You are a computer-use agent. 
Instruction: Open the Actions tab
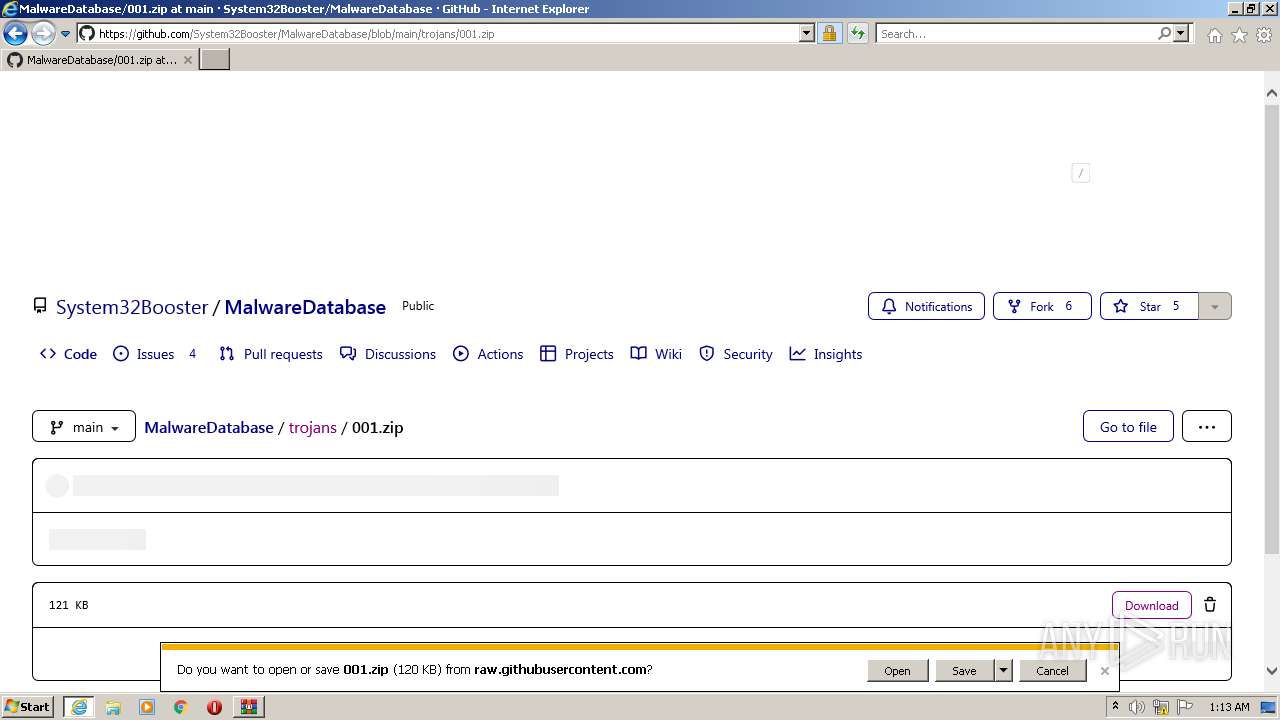[x=488, y=354]
